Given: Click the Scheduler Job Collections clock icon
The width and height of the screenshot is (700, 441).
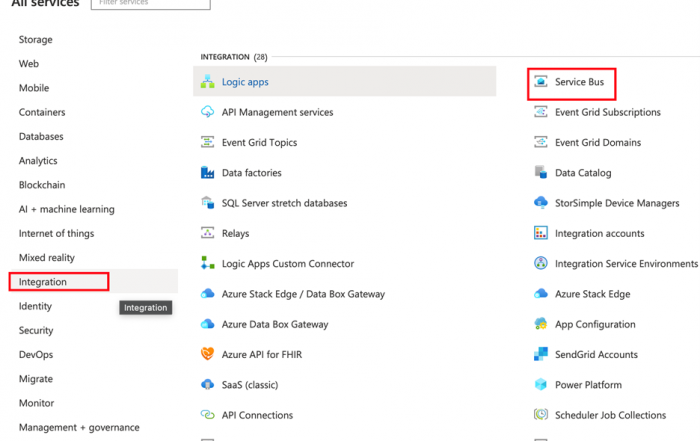Looking at the screenshot, I should point(541,415).
